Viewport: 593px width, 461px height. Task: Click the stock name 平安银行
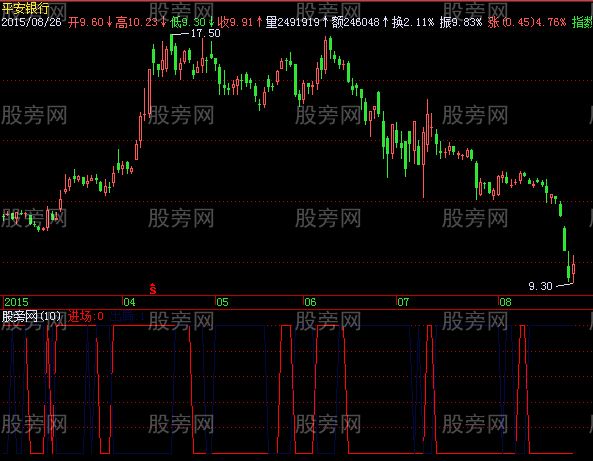tap(25, 8)
